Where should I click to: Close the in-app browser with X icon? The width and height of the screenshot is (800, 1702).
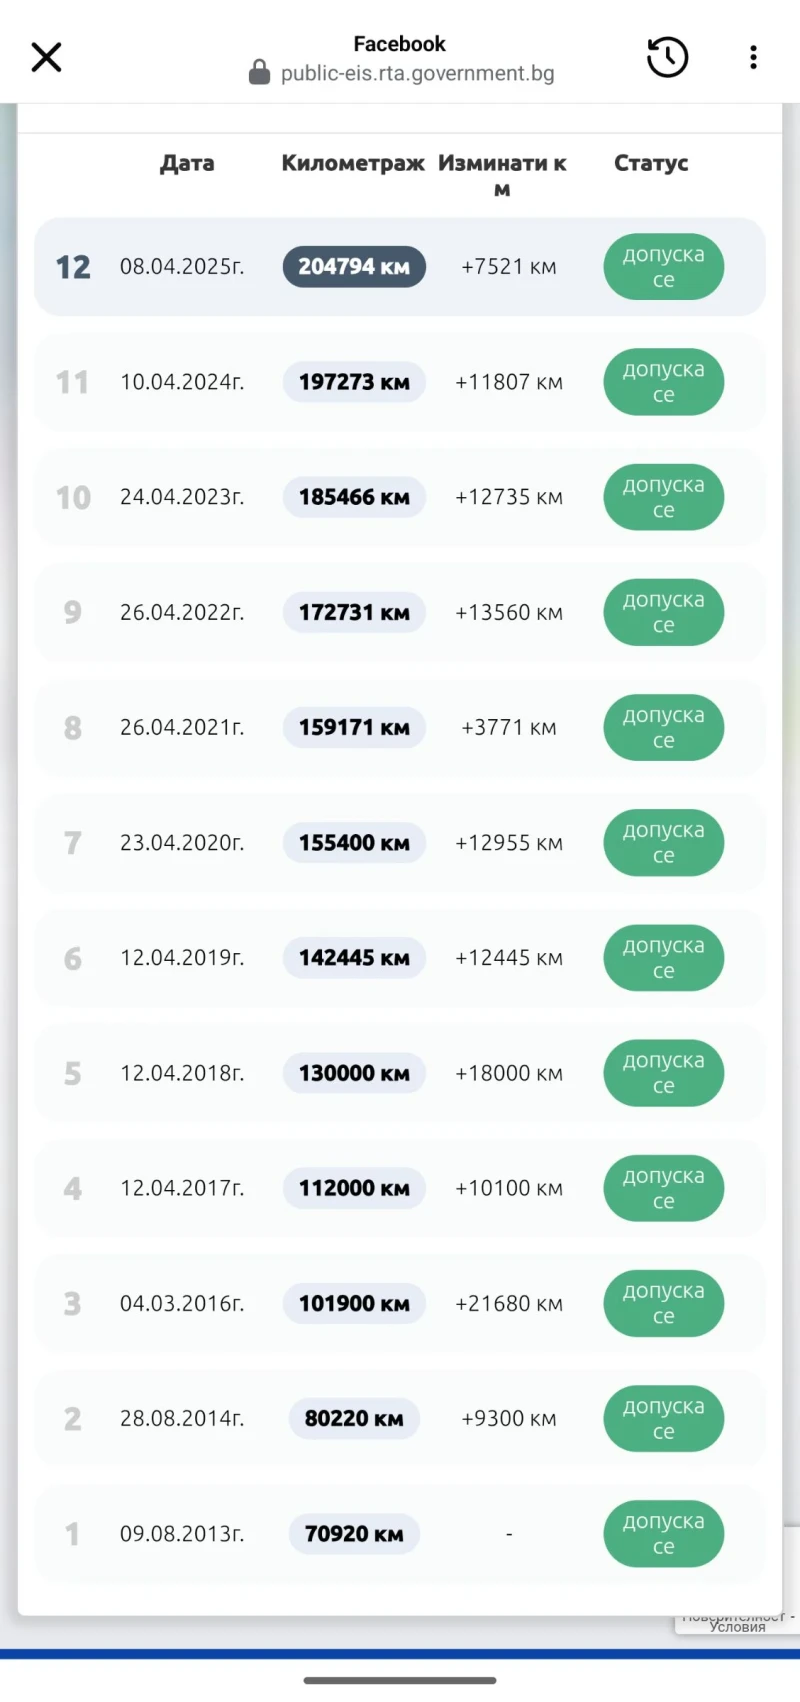(x=46, y=58)
